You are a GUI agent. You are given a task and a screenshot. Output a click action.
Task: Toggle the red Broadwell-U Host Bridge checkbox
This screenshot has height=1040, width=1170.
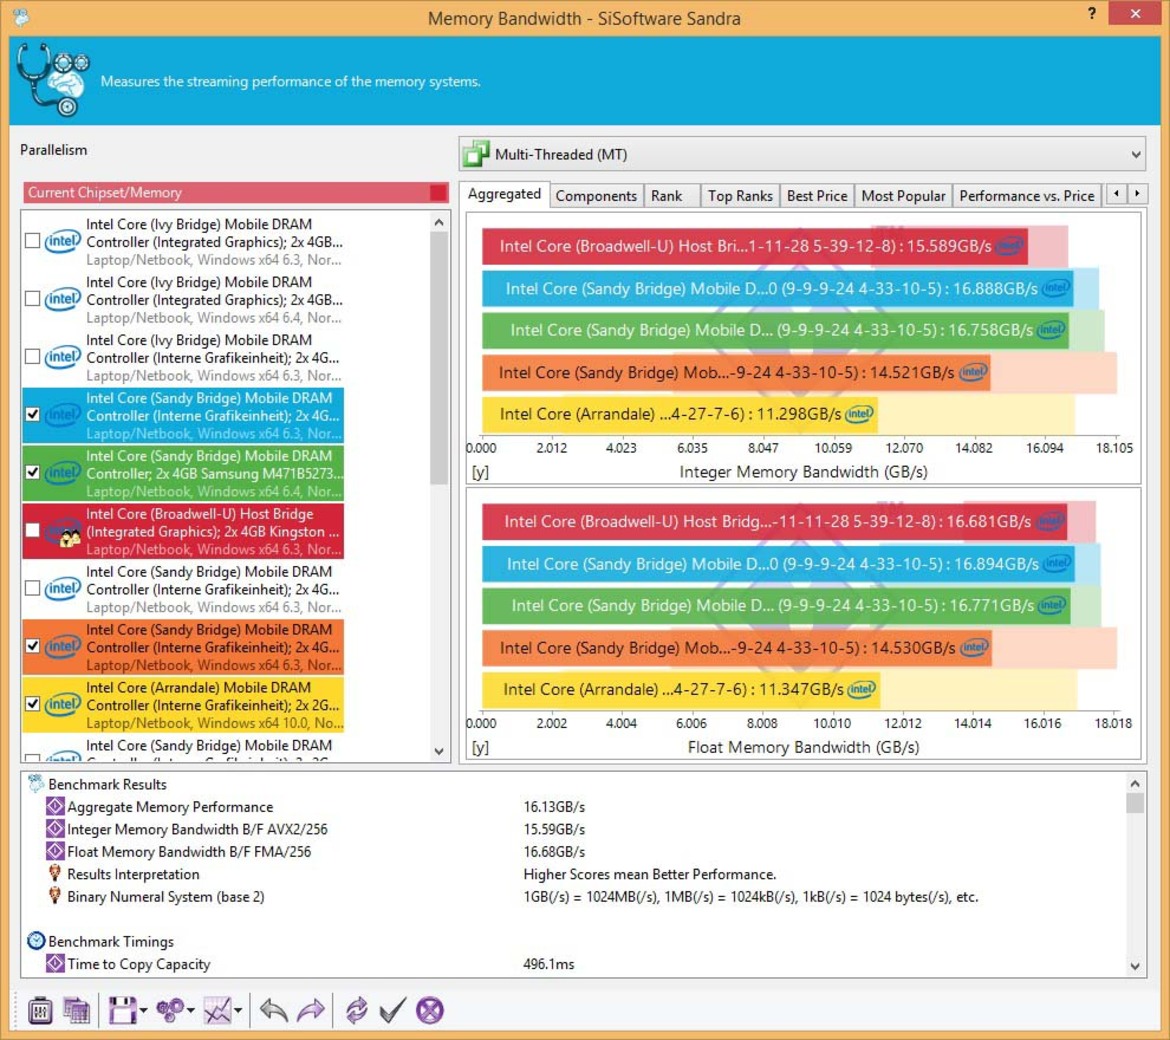[32, 530]
